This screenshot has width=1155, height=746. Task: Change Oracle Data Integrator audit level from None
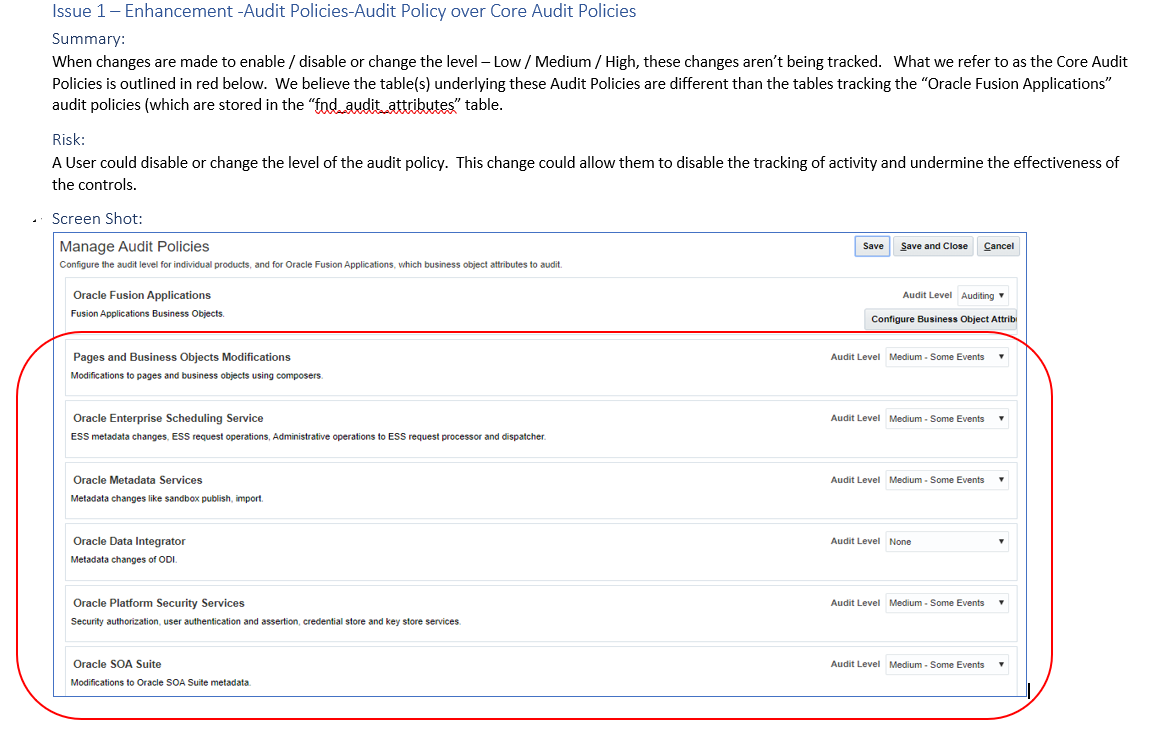pos(947,541)
